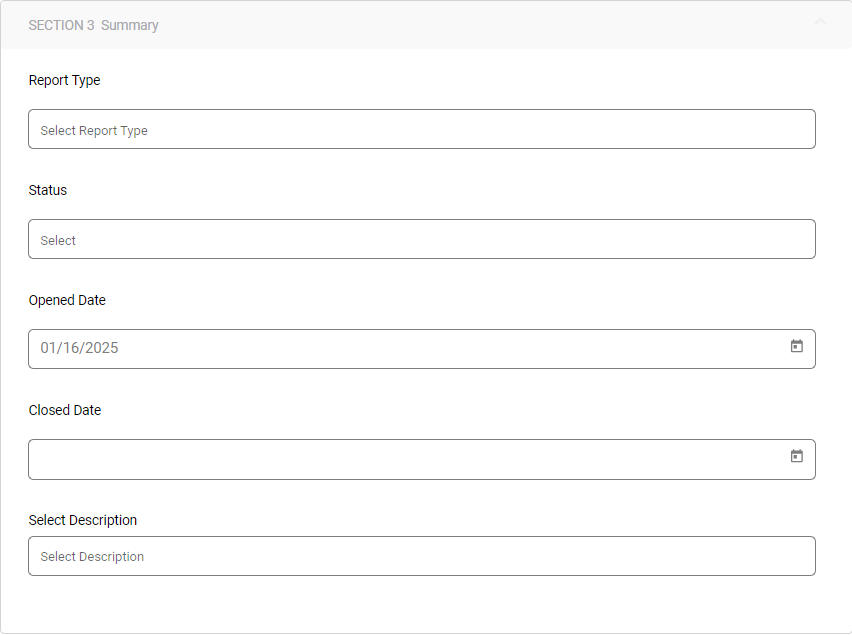Open the Closed Date calendar picker icon
The image size is (852, 635).
[x=797, y=456]
